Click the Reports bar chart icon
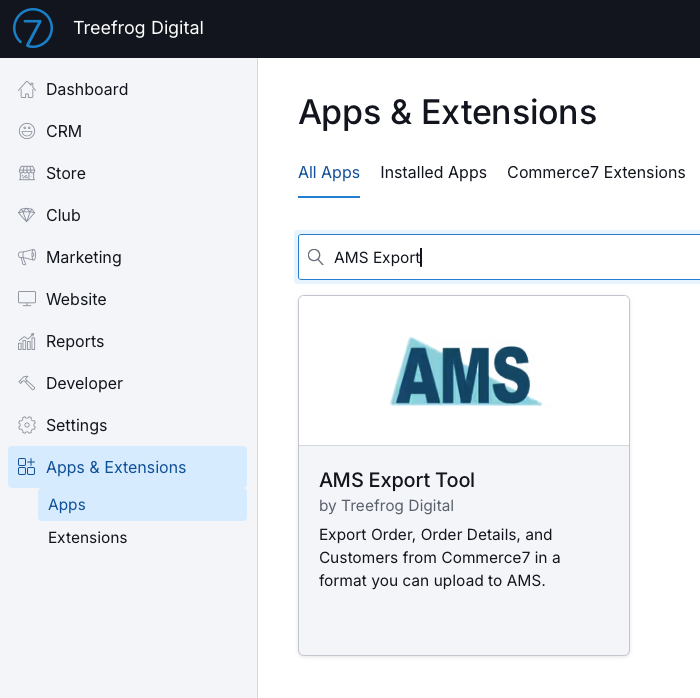The width and height of the screenshot is (700, 698). 27,341
